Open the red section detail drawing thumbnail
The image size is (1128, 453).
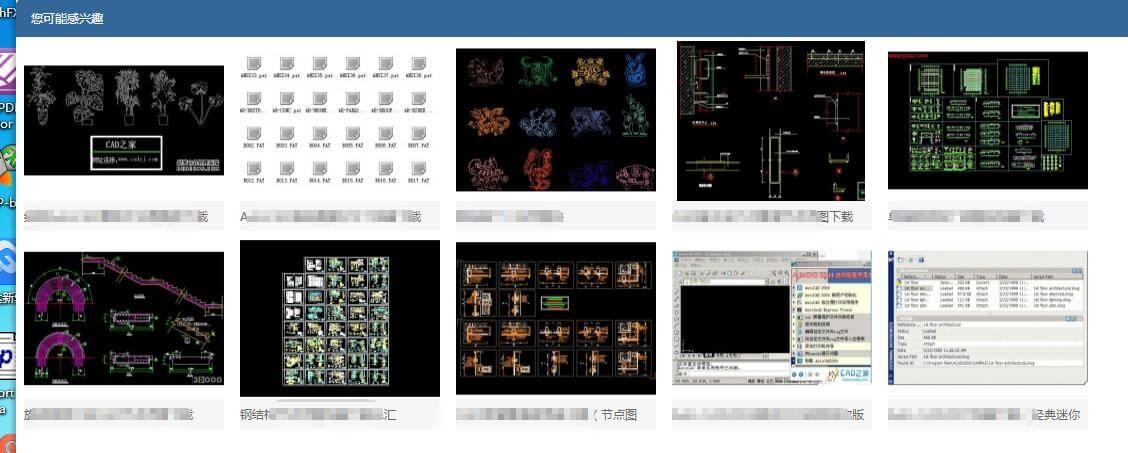[x=771, y=121]
